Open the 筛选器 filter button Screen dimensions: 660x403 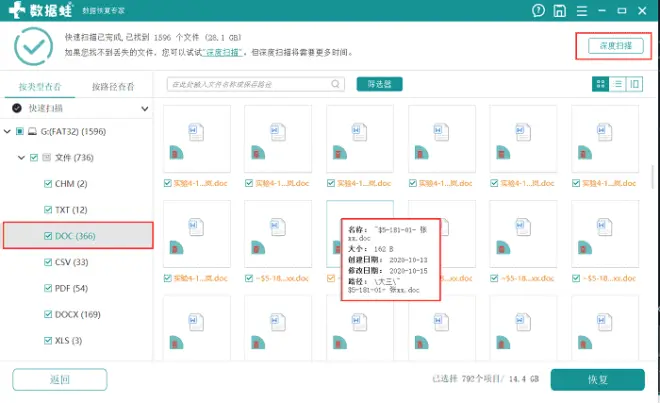[379, 84]
